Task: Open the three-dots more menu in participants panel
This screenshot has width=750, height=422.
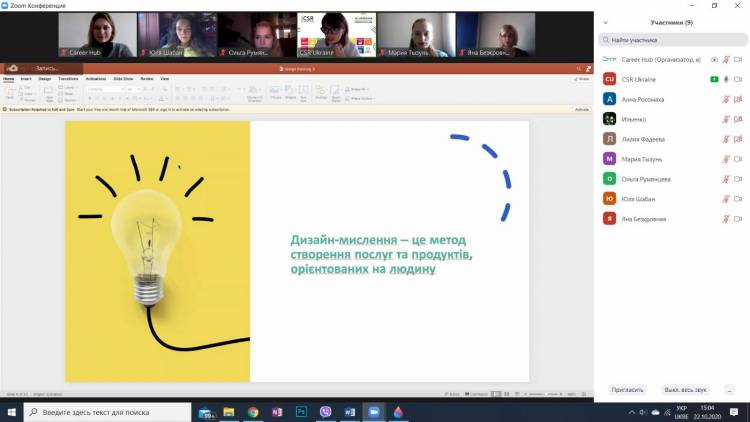Action: (730, 390)
